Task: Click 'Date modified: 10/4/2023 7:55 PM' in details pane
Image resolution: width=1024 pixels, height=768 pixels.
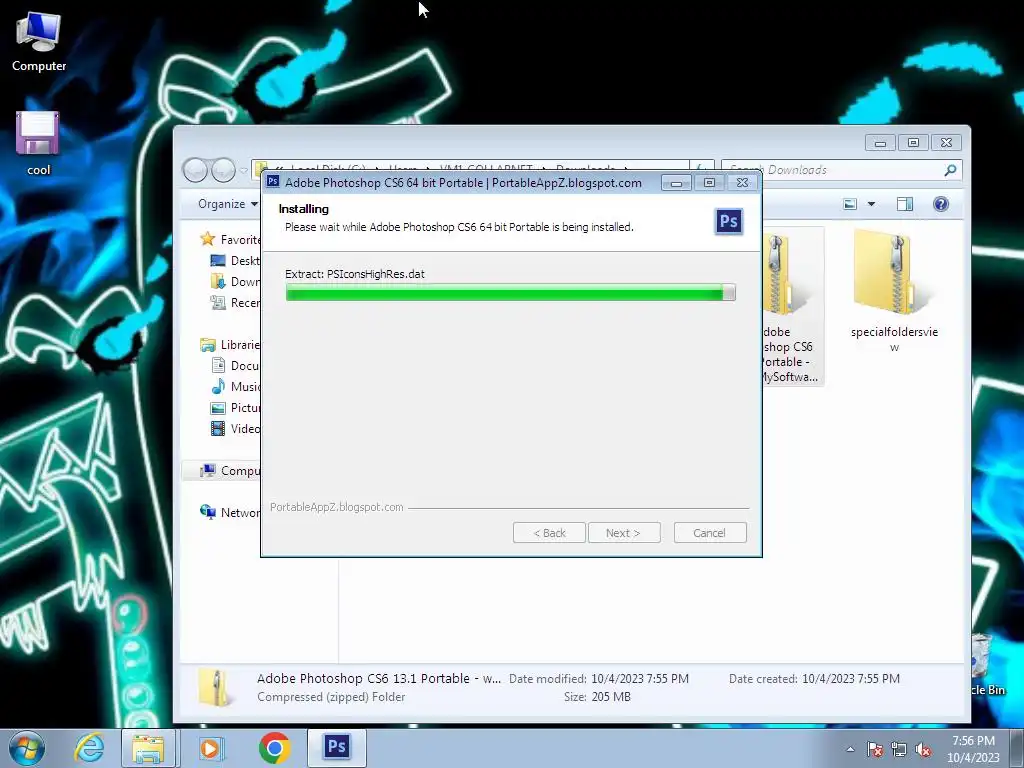Action: (599, 679)
